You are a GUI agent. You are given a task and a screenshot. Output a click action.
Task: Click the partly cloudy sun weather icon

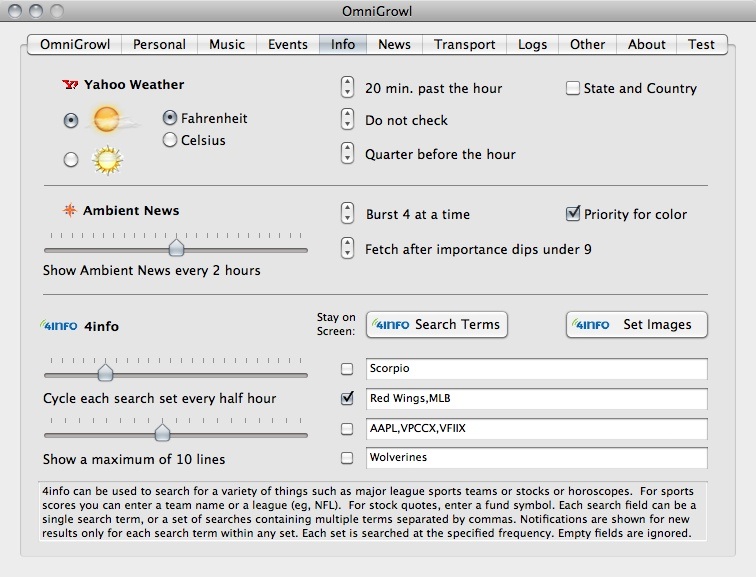pos(108,121)
